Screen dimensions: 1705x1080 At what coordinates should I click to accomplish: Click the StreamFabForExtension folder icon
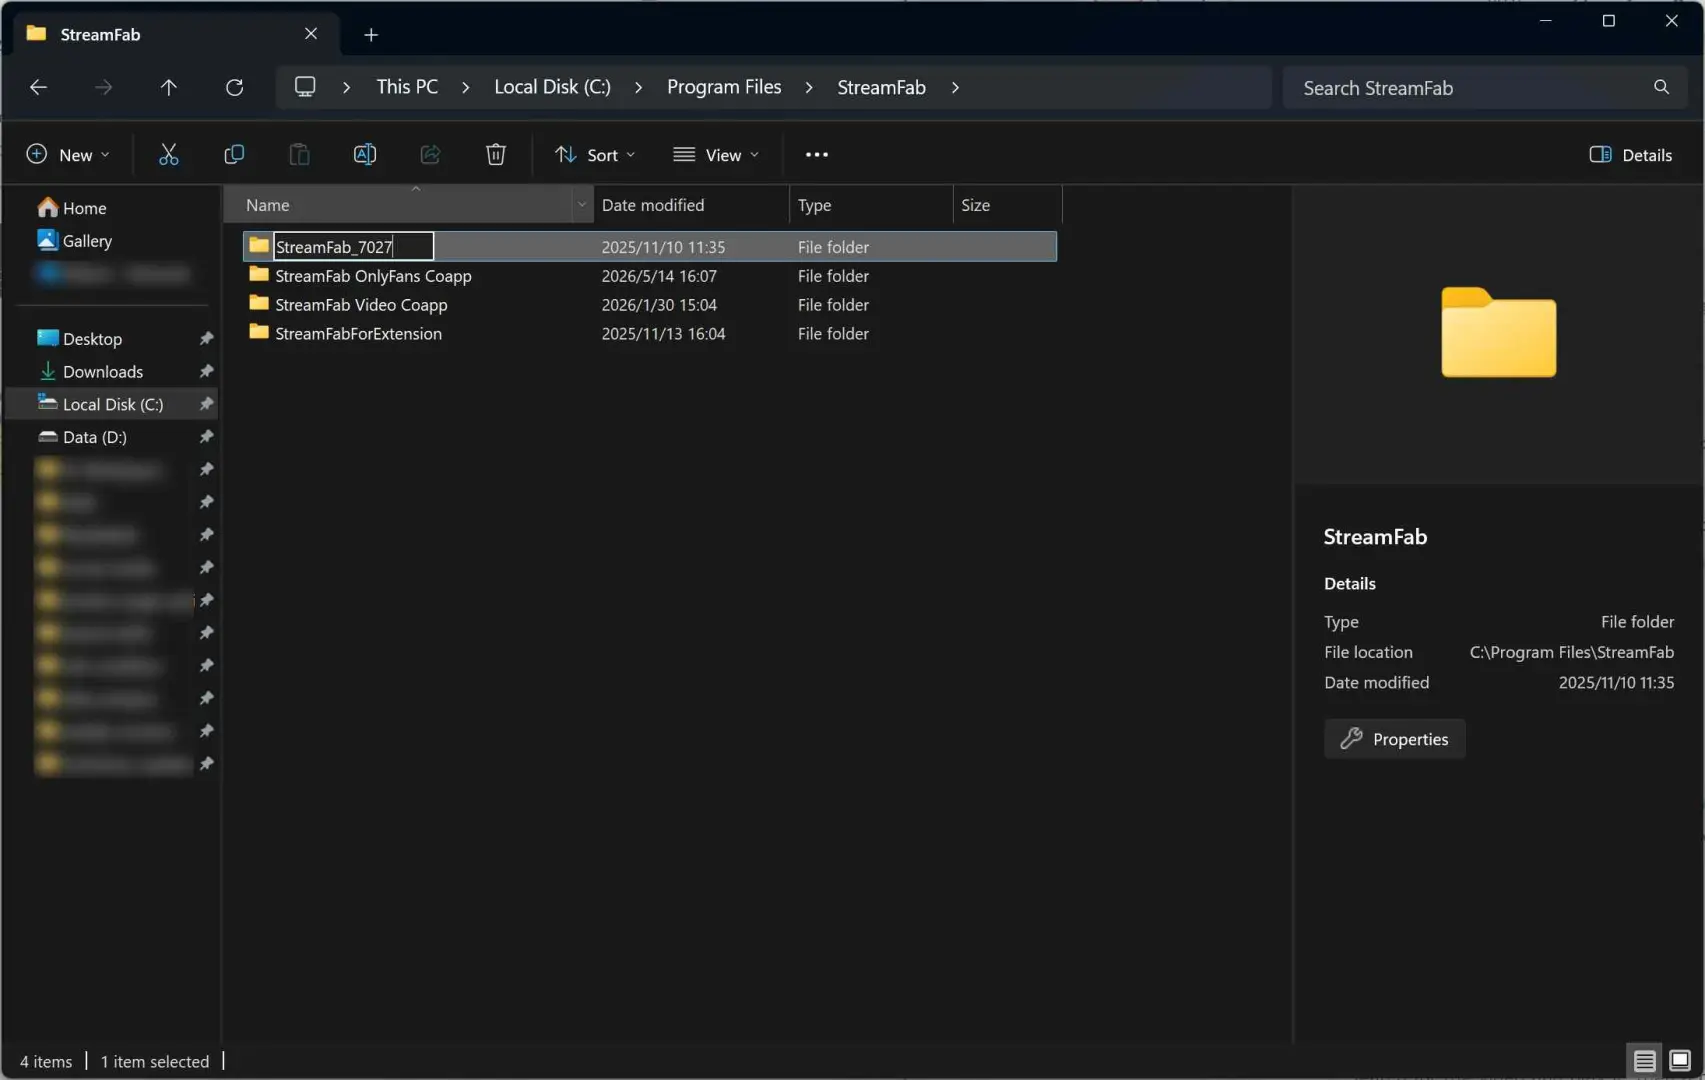pyautogui.click(x=259, y=332)
